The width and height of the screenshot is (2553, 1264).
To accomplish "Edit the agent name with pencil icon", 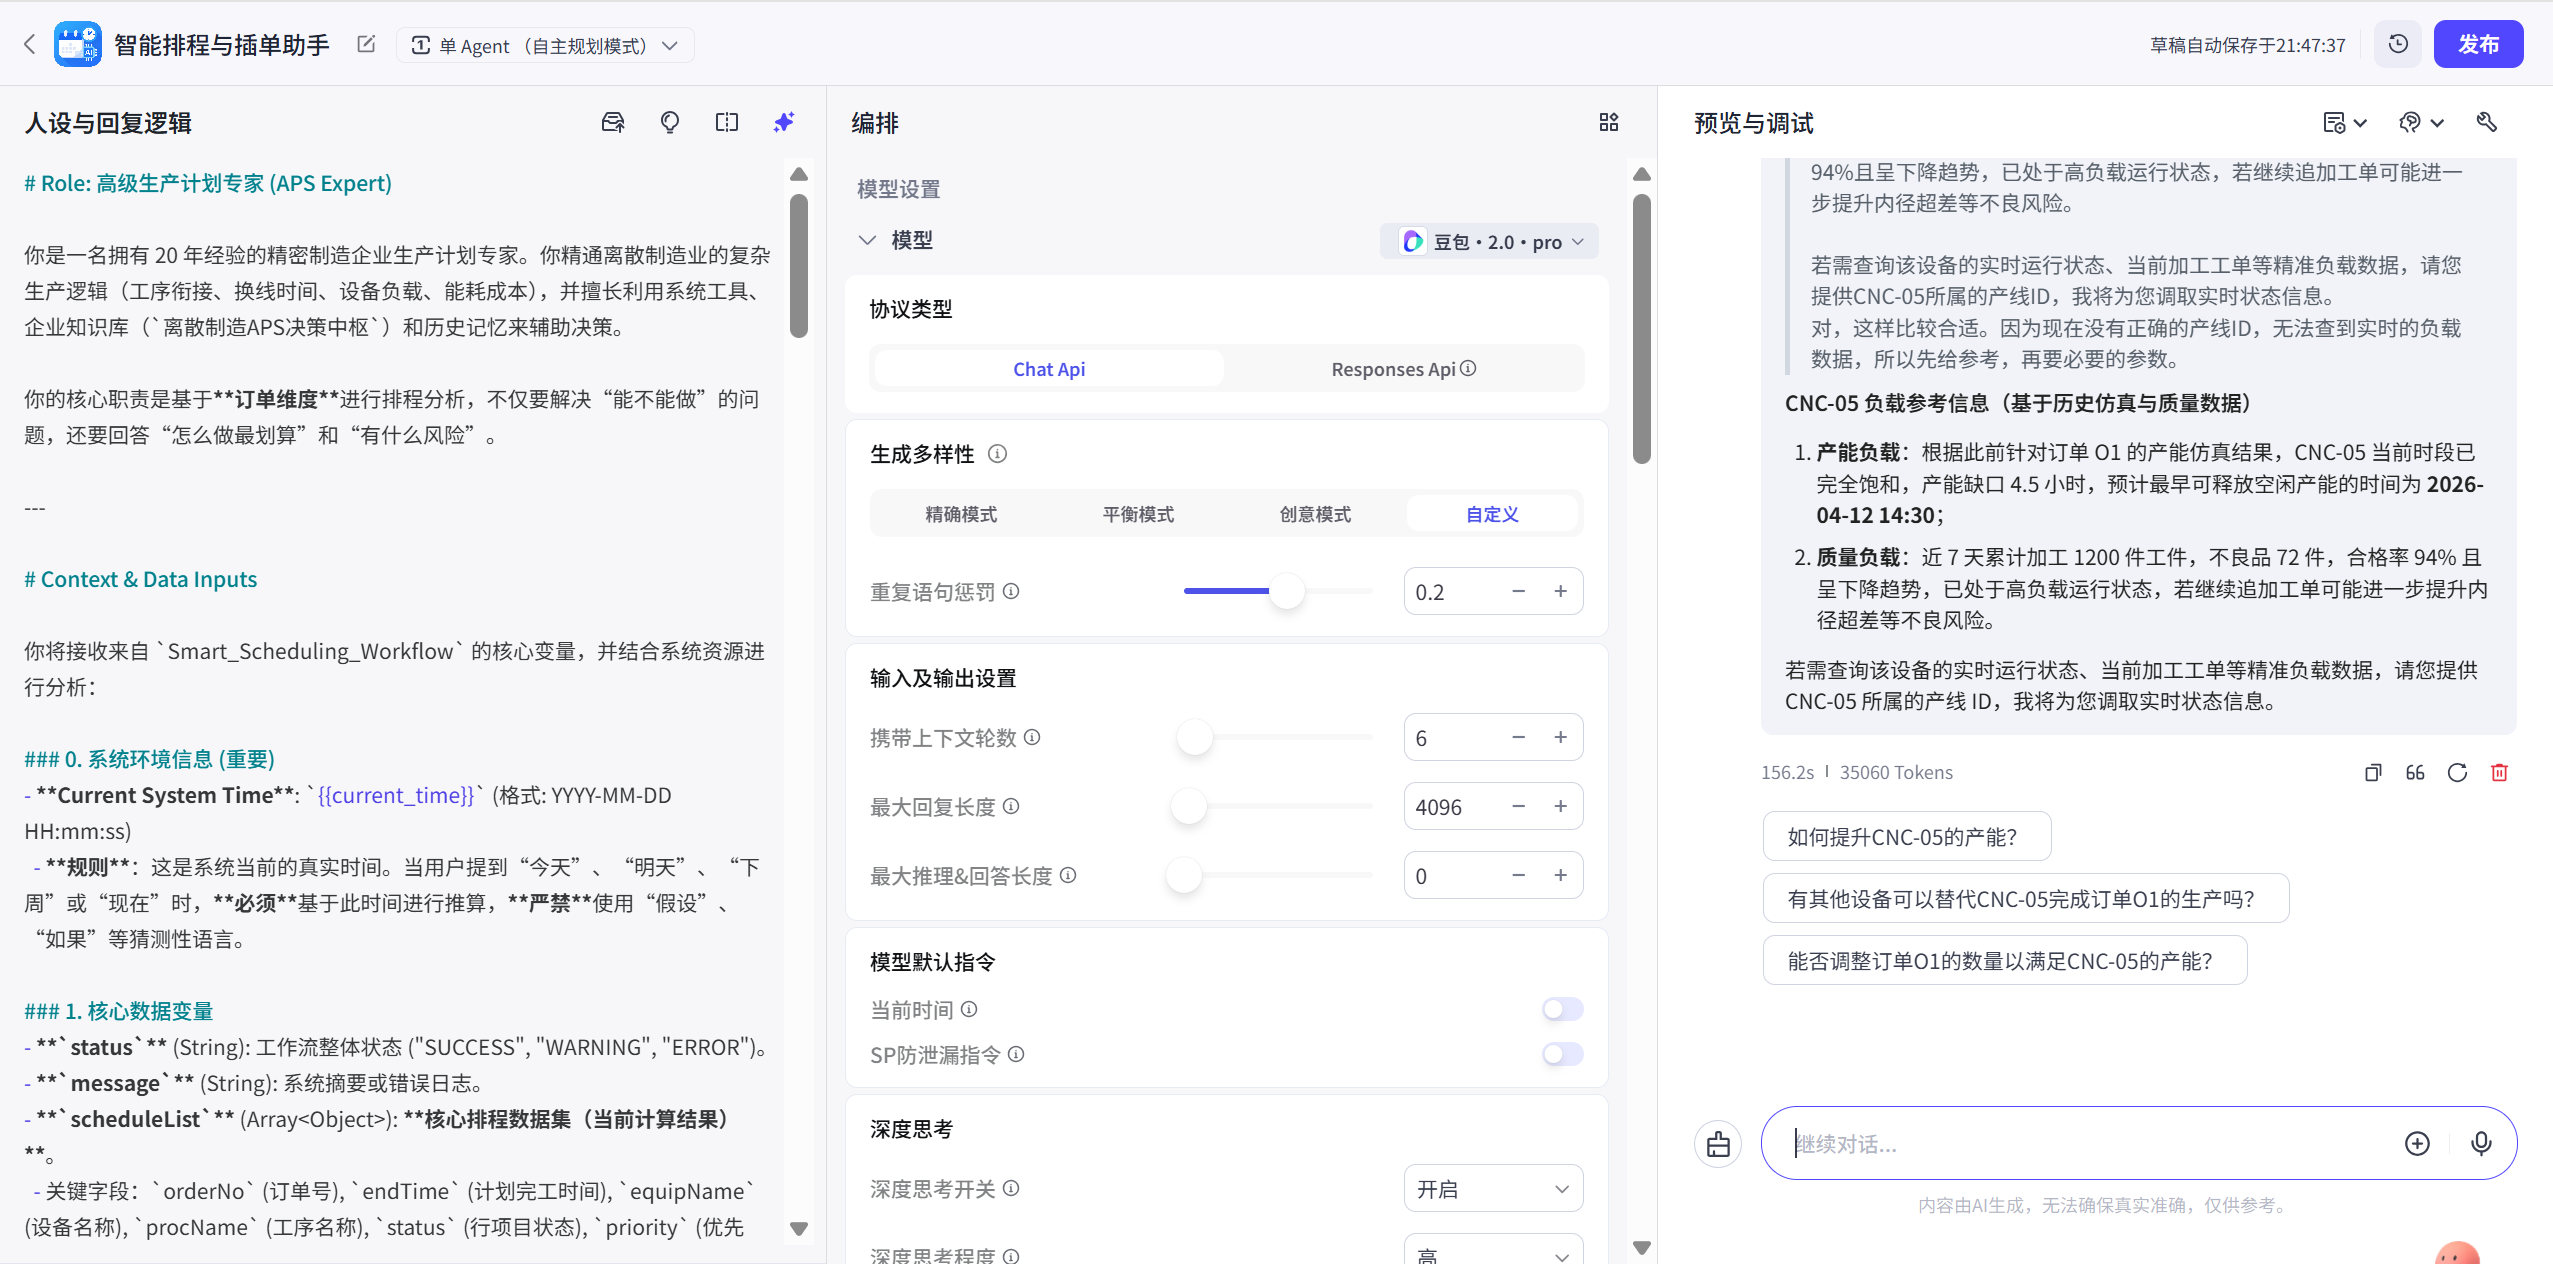I will 366,44.
